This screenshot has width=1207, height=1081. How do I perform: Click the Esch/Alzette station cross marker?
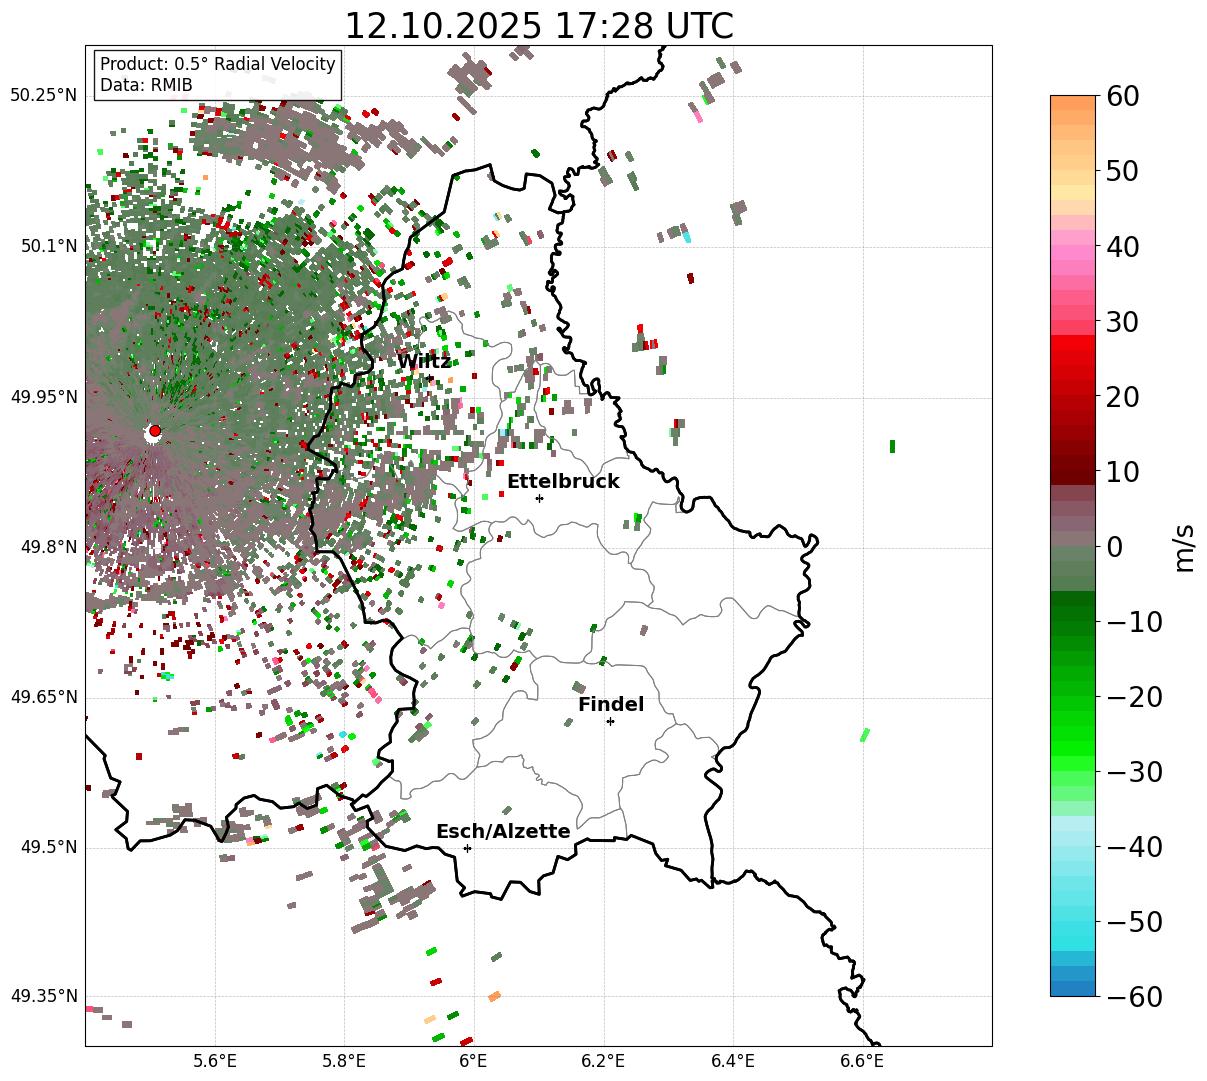(x=467, y=848)
